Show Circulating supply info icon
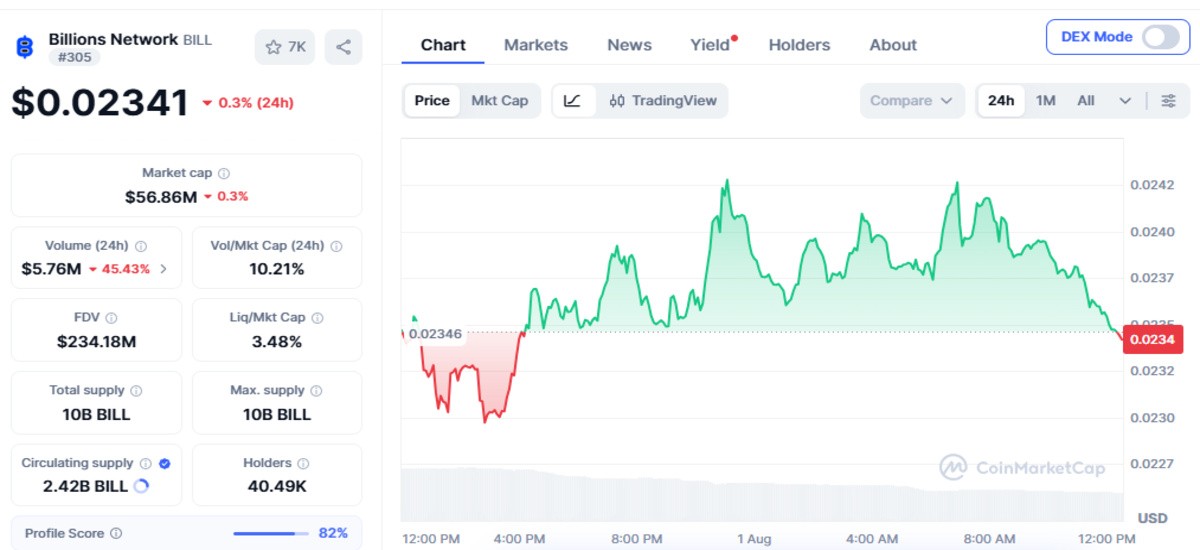The width and height of the screenshot is (1200, 550). (145, 464)
